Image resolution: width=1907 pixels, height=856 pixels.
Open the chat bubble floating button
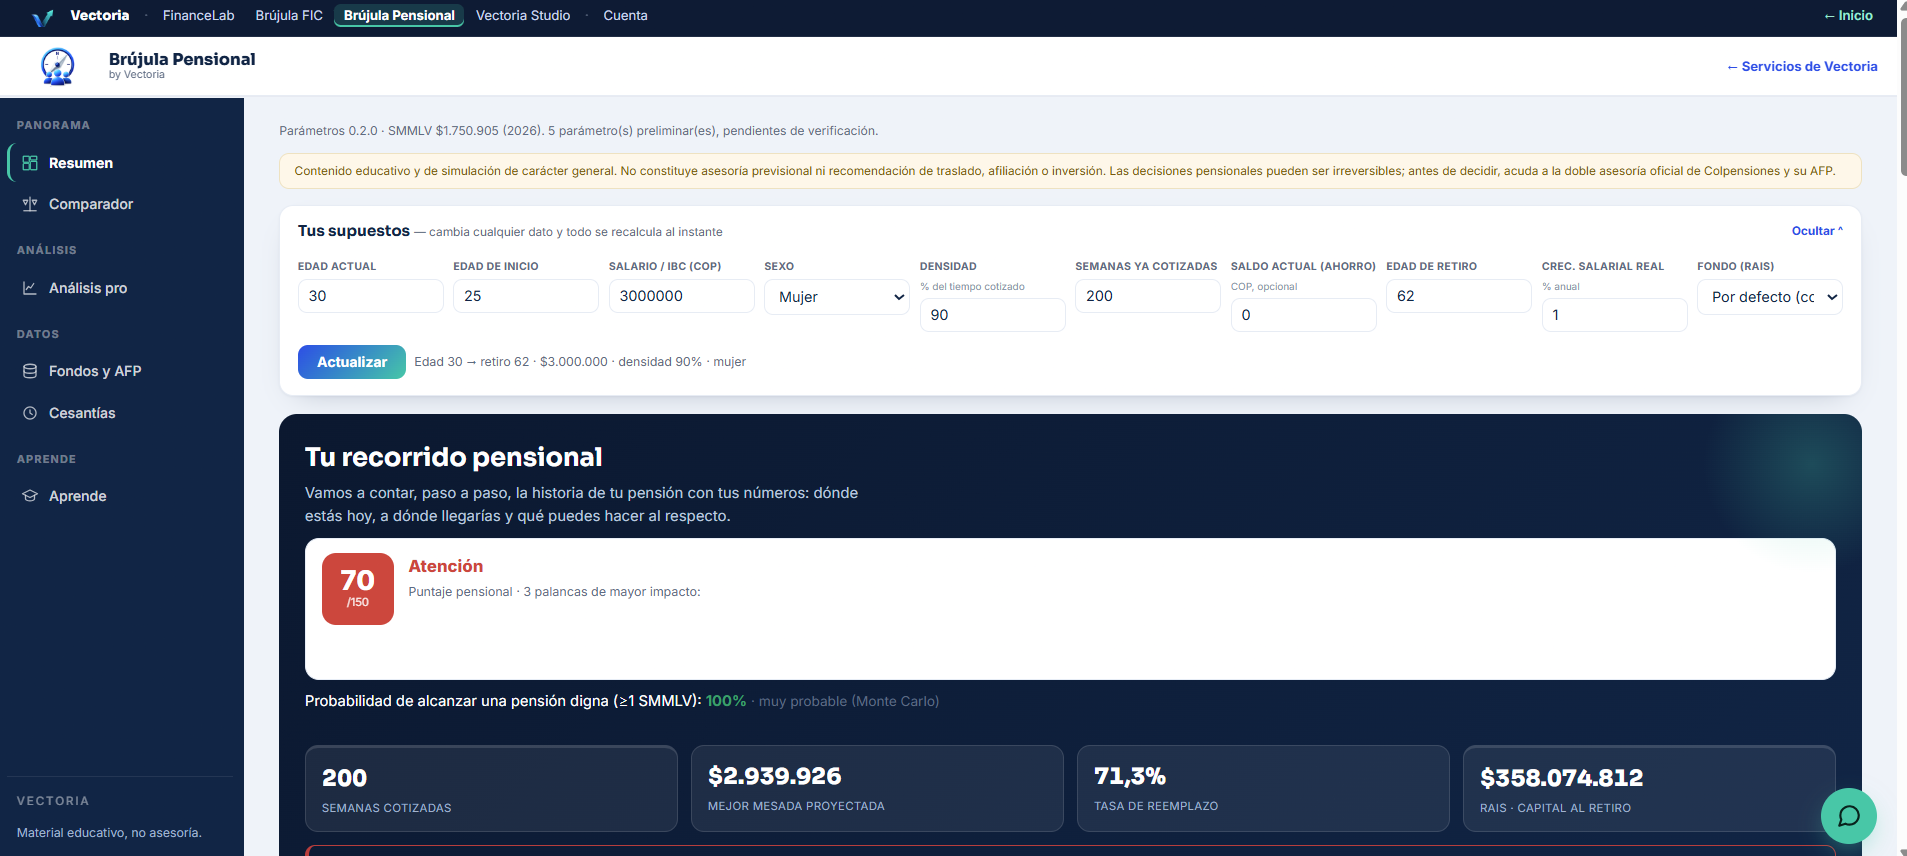coord(1848,816)
